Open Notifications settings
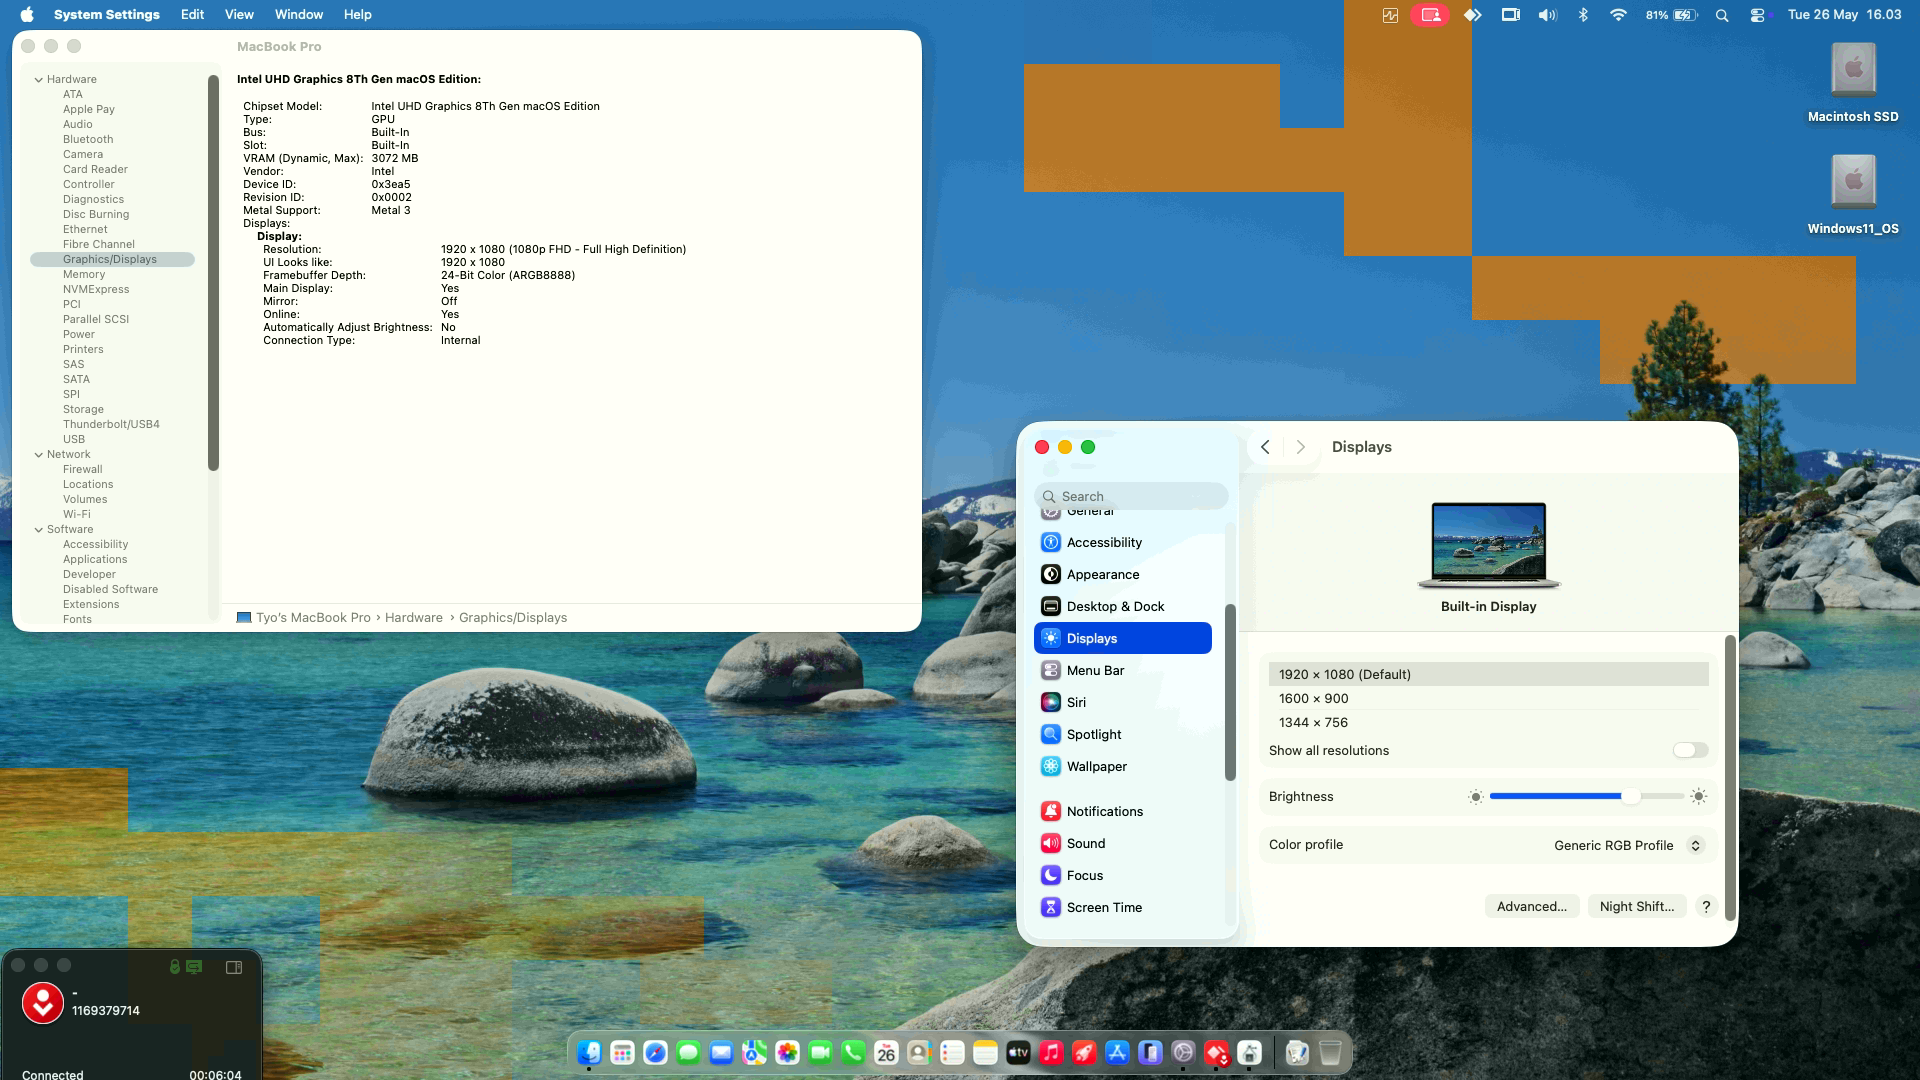The height and width of the screenshot is (1080, 1920). (x=1122, y=811)
